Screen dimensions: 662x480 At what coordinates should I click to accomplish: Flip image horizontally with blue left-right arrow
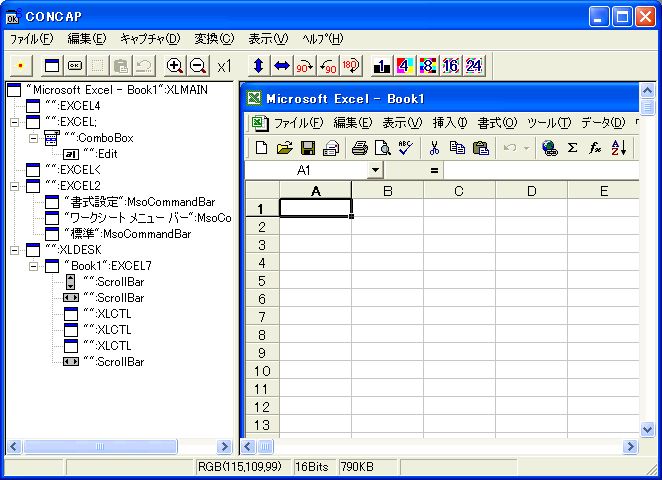[x=282, y=66]
